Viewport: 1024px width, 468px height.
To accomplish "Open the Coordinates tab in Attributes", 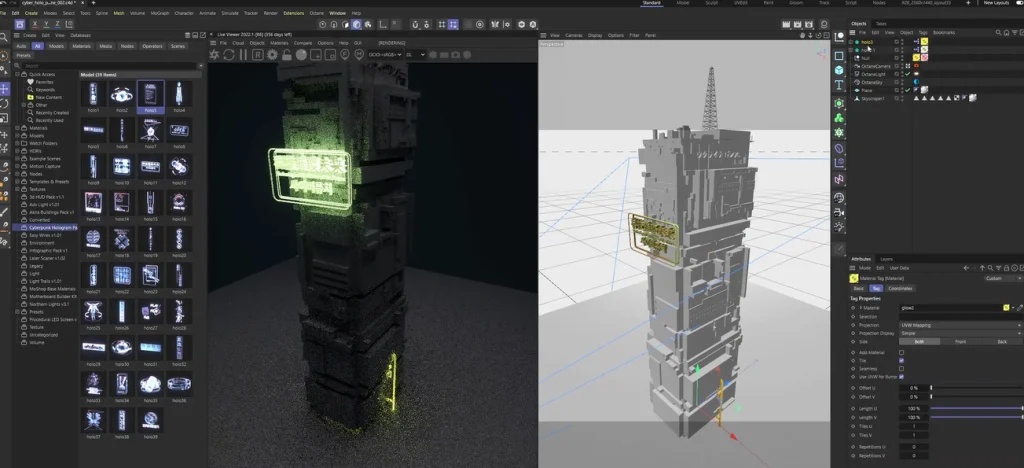I will click(901, 289).
